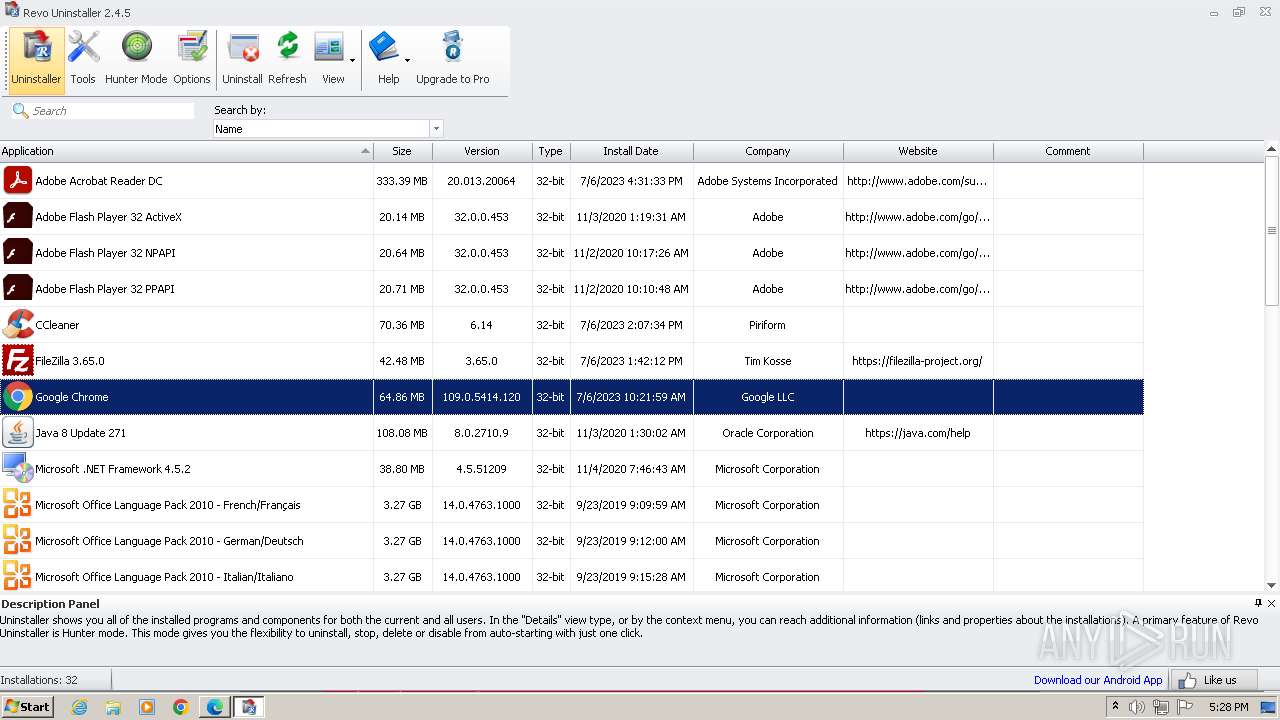Click the Website column header
This screenshot has height=720, width=1280.
pyautogui.click(x=918, y=151)
